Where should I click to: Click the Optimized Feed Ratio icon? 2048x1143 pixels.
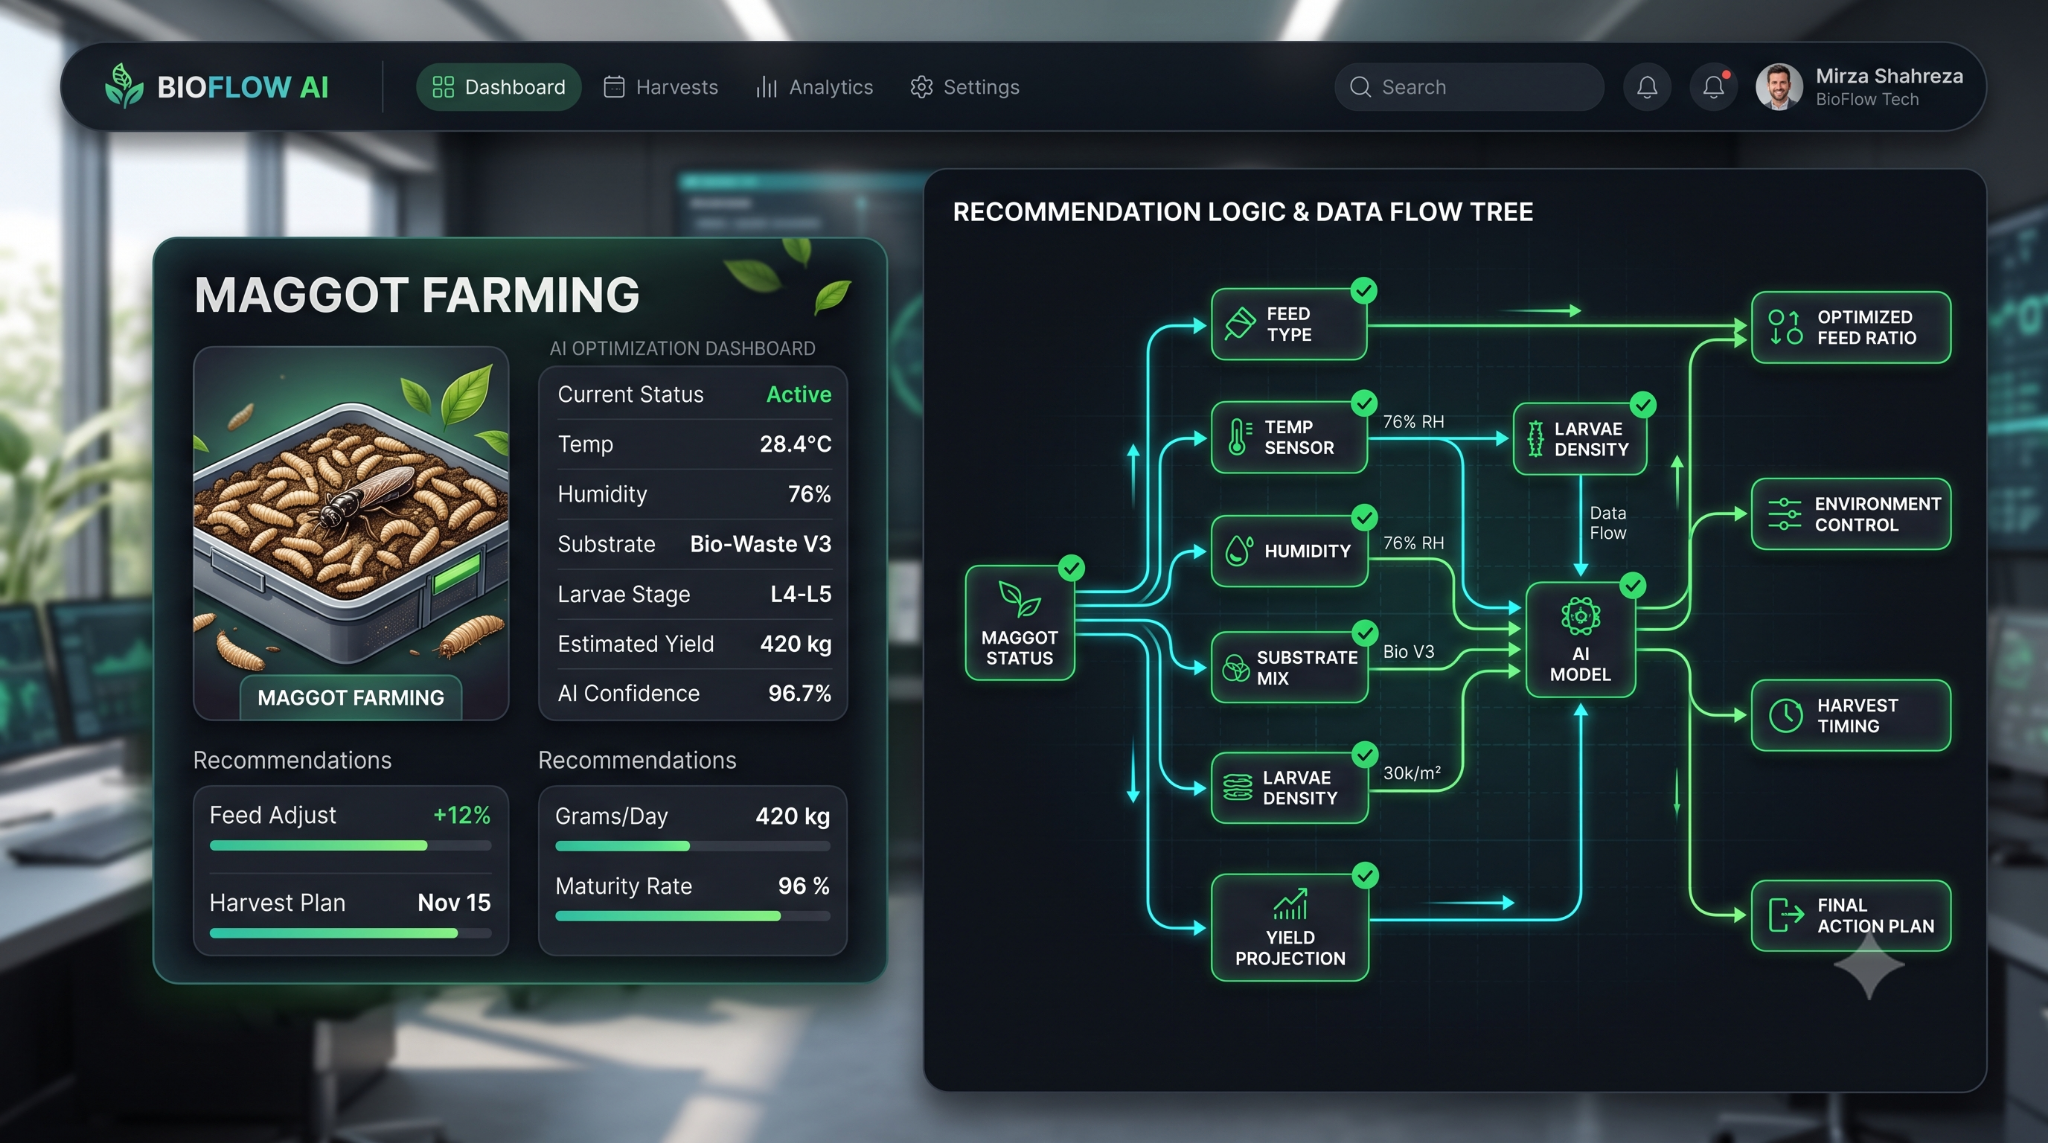[x=1785, y=327]
